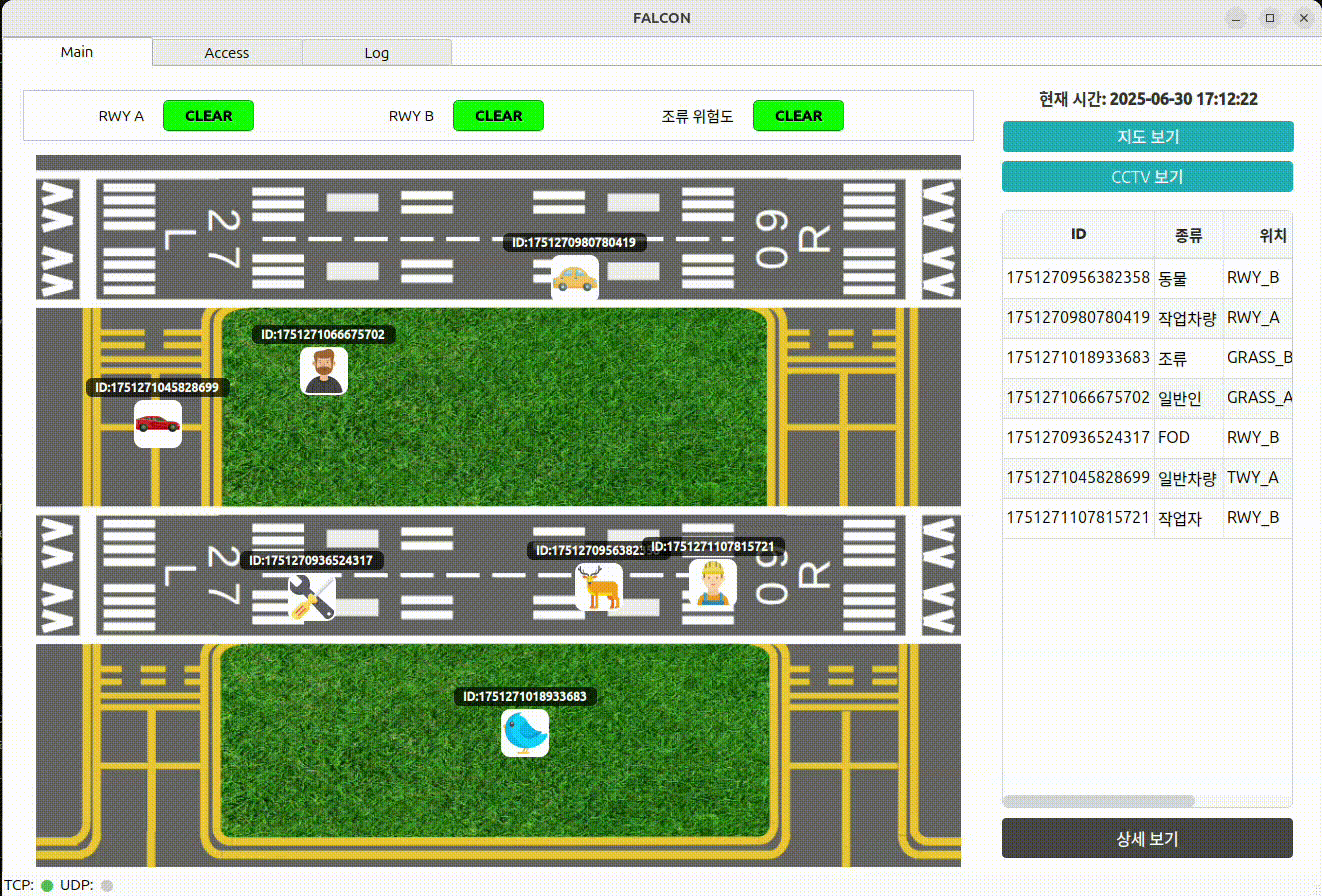The image size is (1322, 896).
Task: Click the ID:1751271018933683 label above the bird
Action: click(525, 696)
